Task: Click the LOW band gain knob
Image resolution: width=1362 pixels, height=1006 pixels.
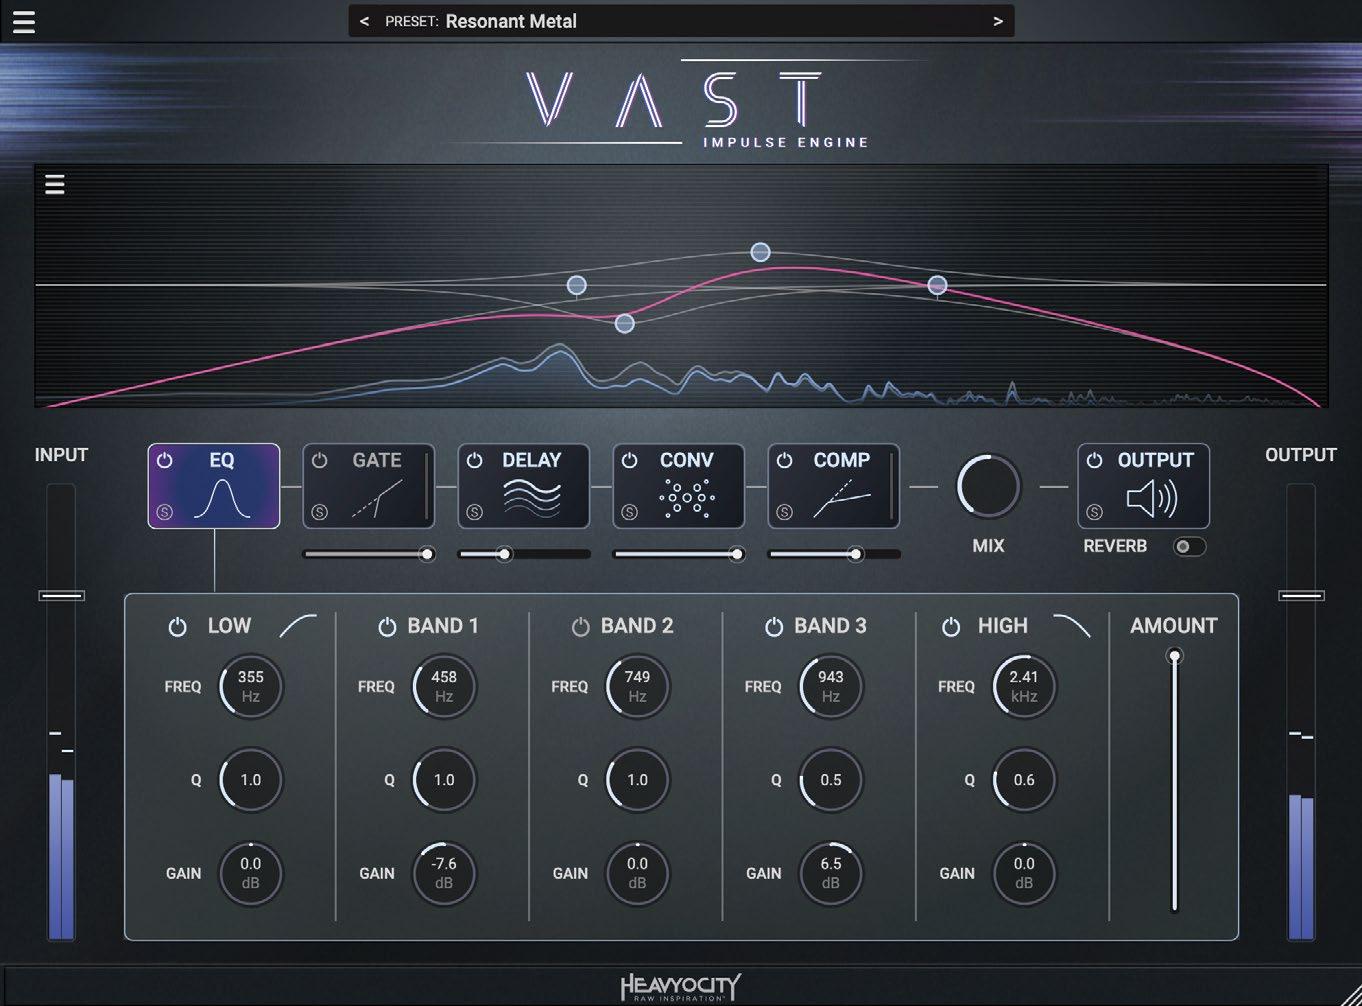Action: tap(251, 873)
